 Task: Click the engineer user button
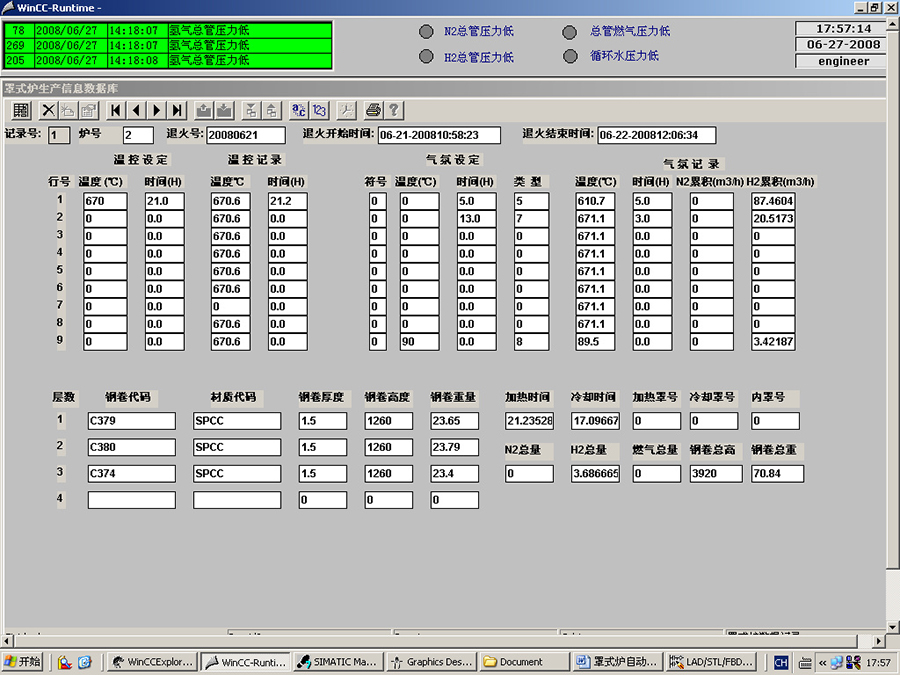coord(843,61)
